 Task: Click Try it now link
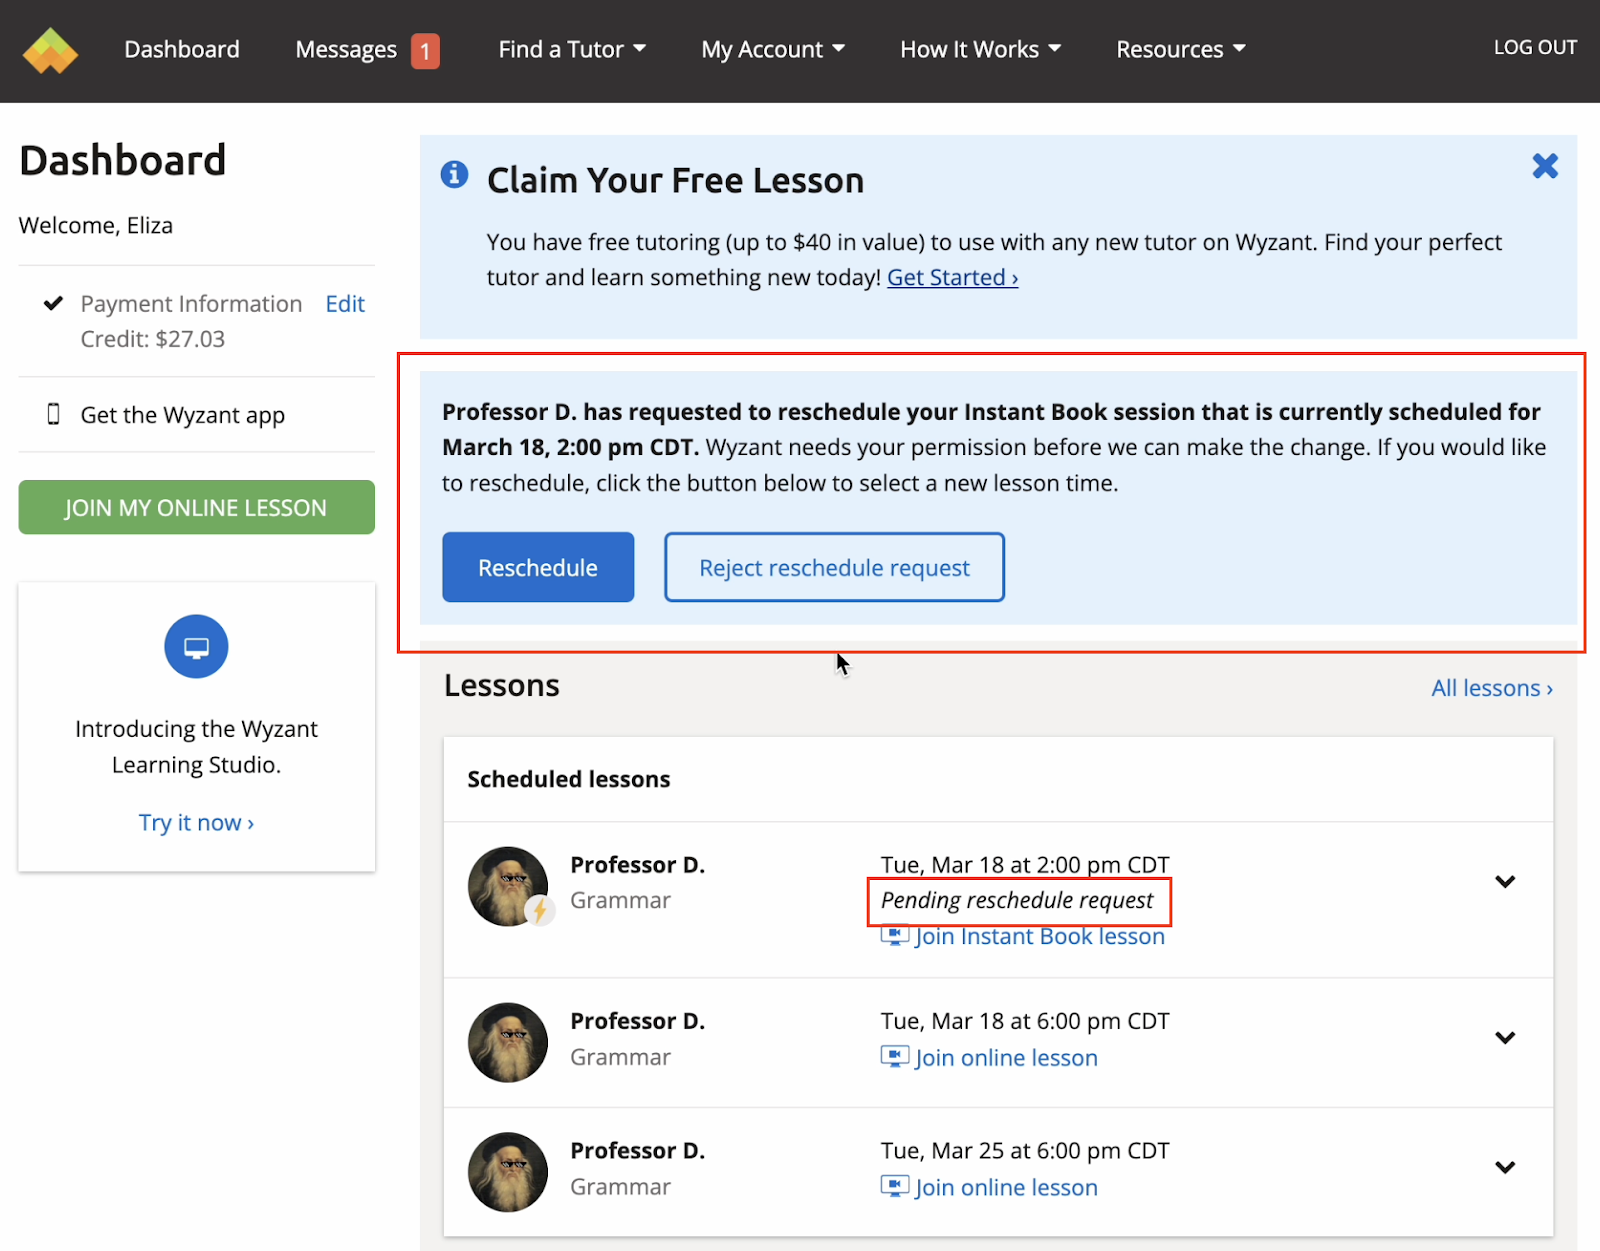[196, 822]
